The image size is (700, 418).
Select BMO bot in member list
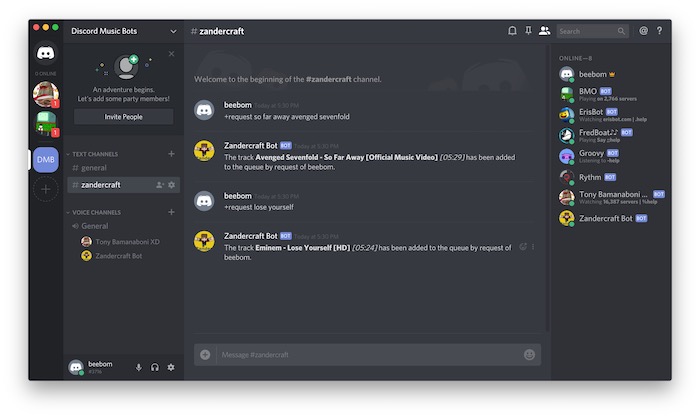(x=611, y=94)
